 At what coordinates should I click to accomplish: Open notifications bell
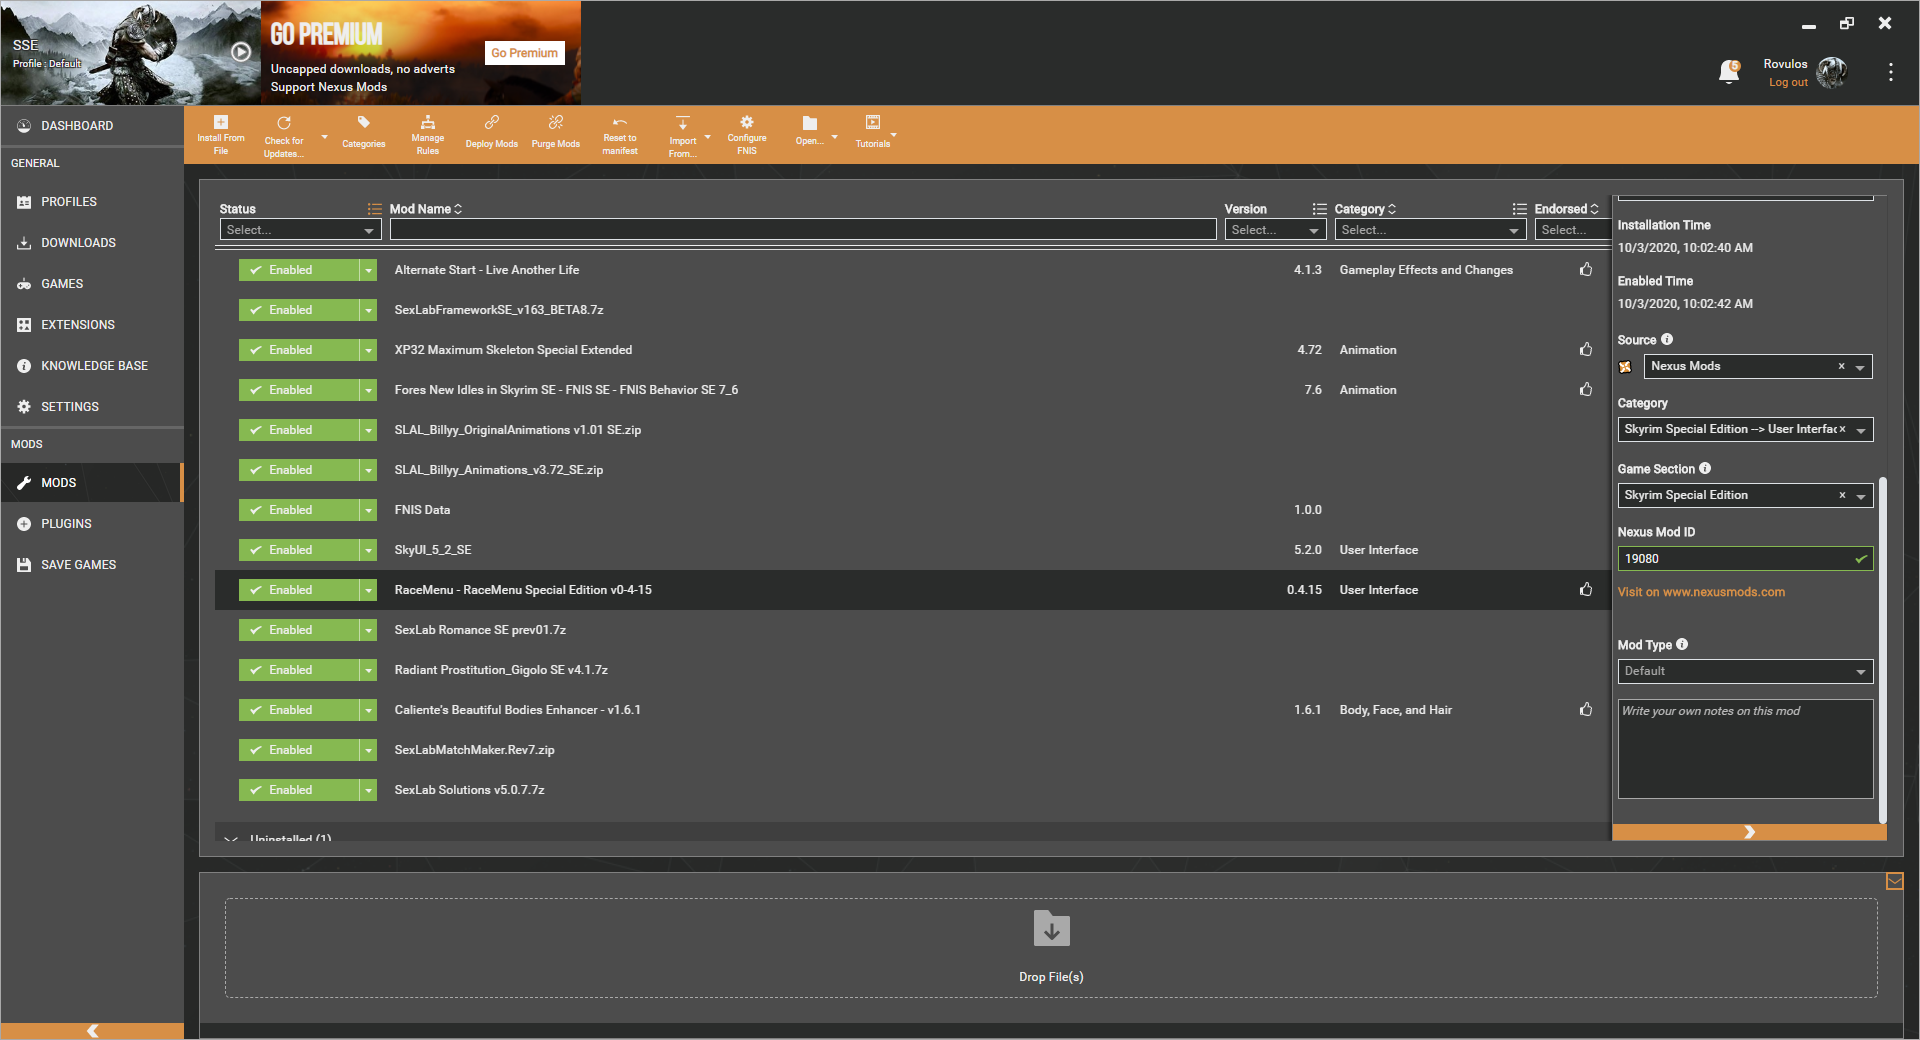[1729, 71]
